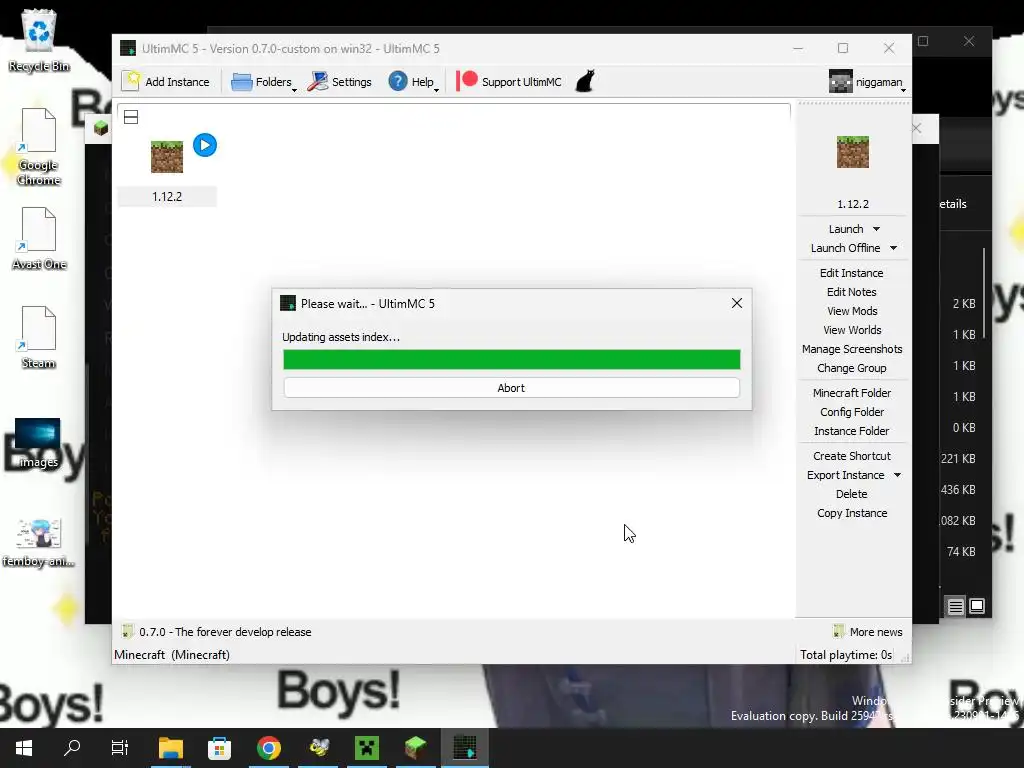Switch to details view in background window

coord(955,607)
